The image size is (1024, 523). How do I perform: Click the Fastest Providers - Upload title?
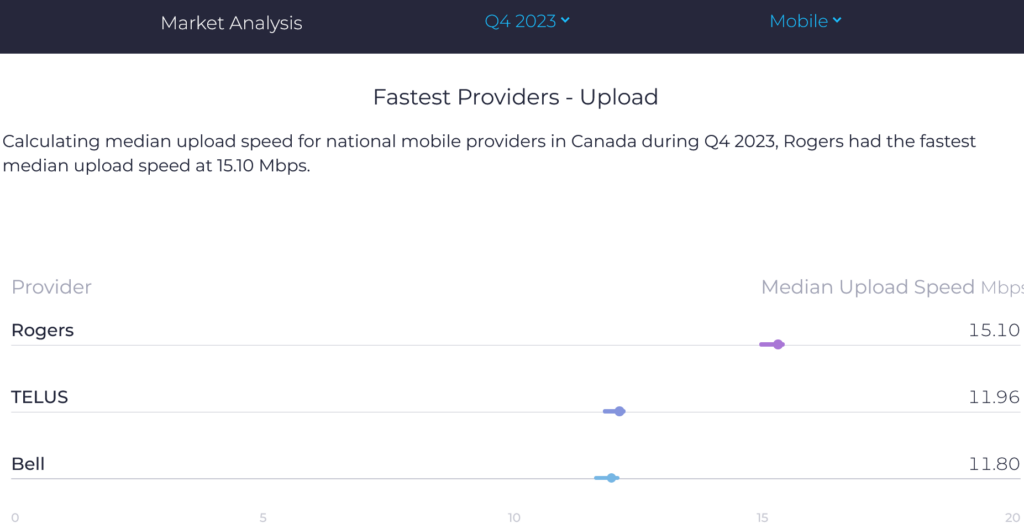click(515, 97)
